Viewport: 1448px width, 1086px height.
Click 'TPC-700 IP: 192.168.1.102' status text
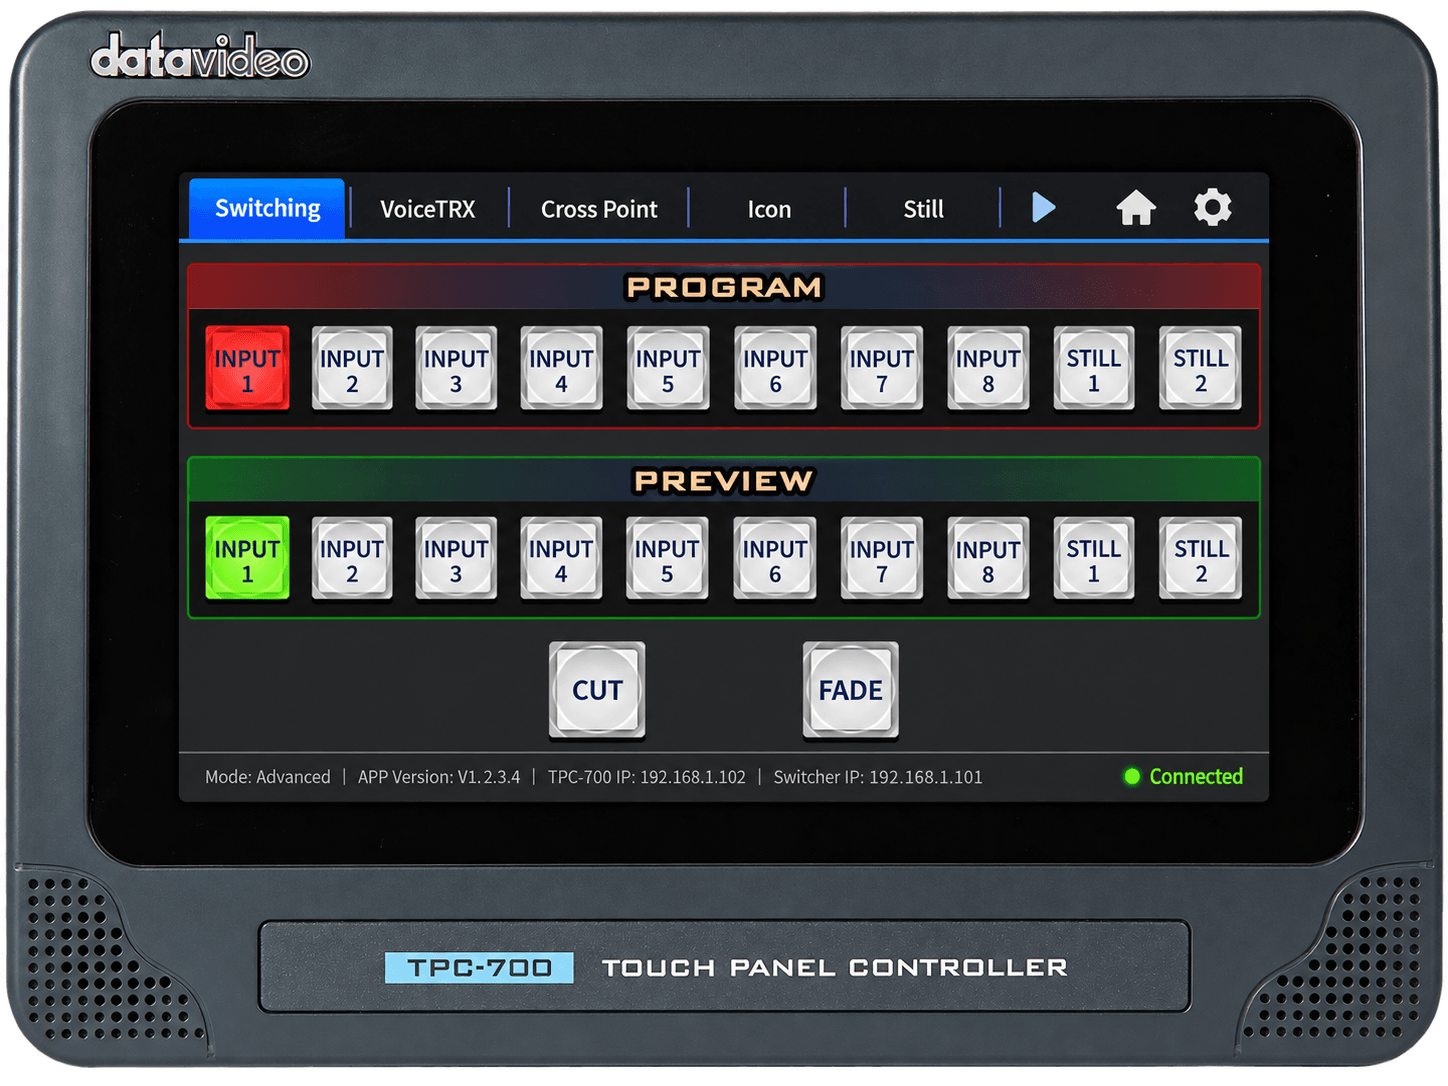tap(647, 777)
